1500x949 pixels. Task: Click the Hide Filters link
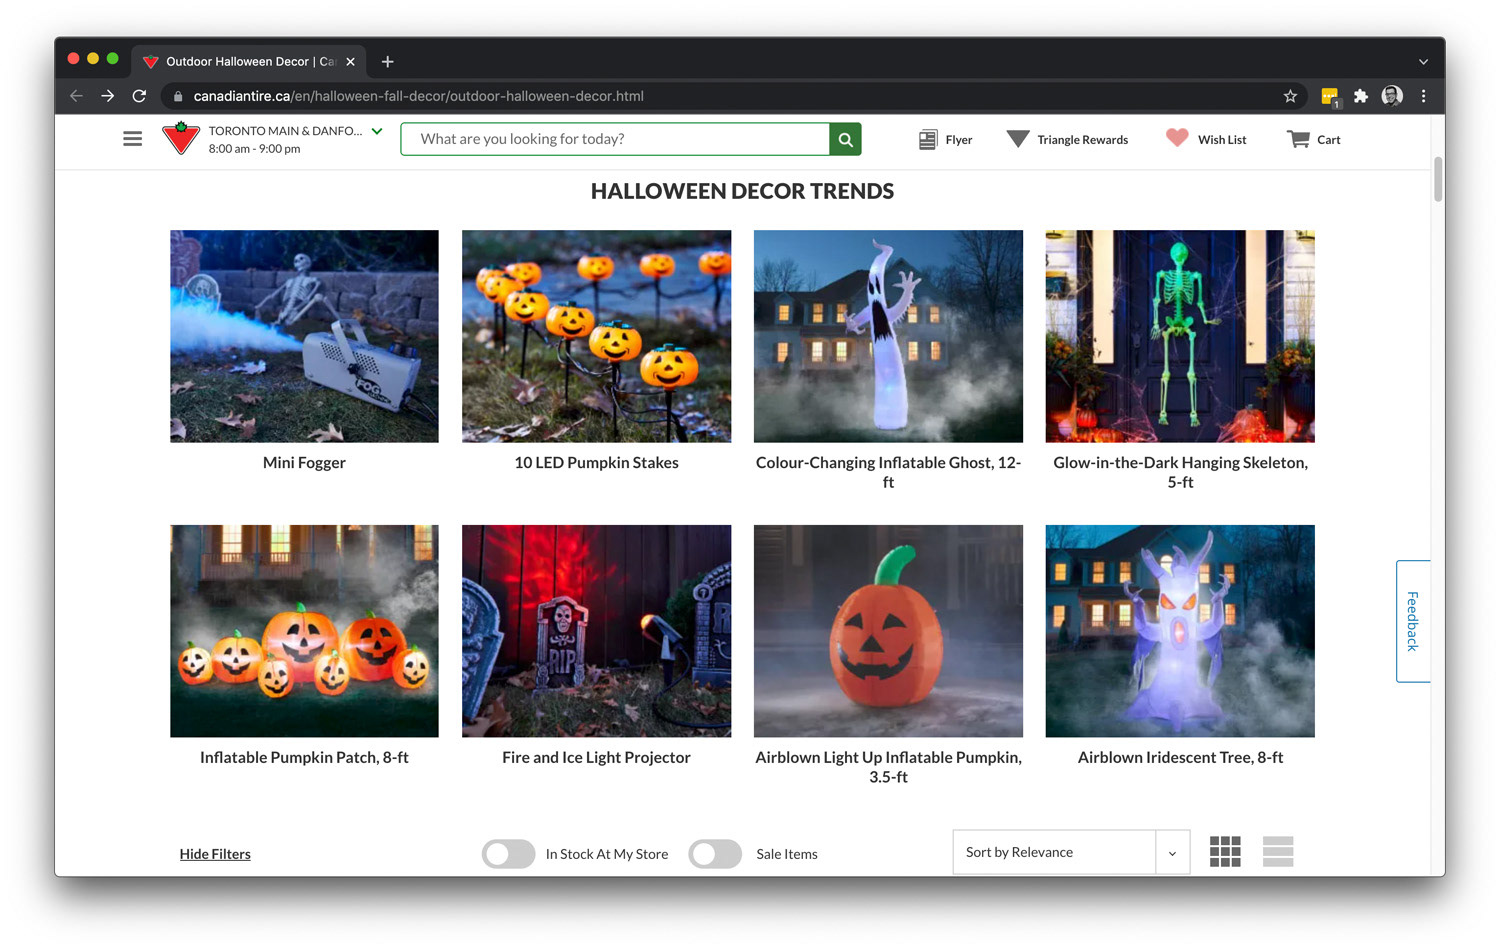215,854
